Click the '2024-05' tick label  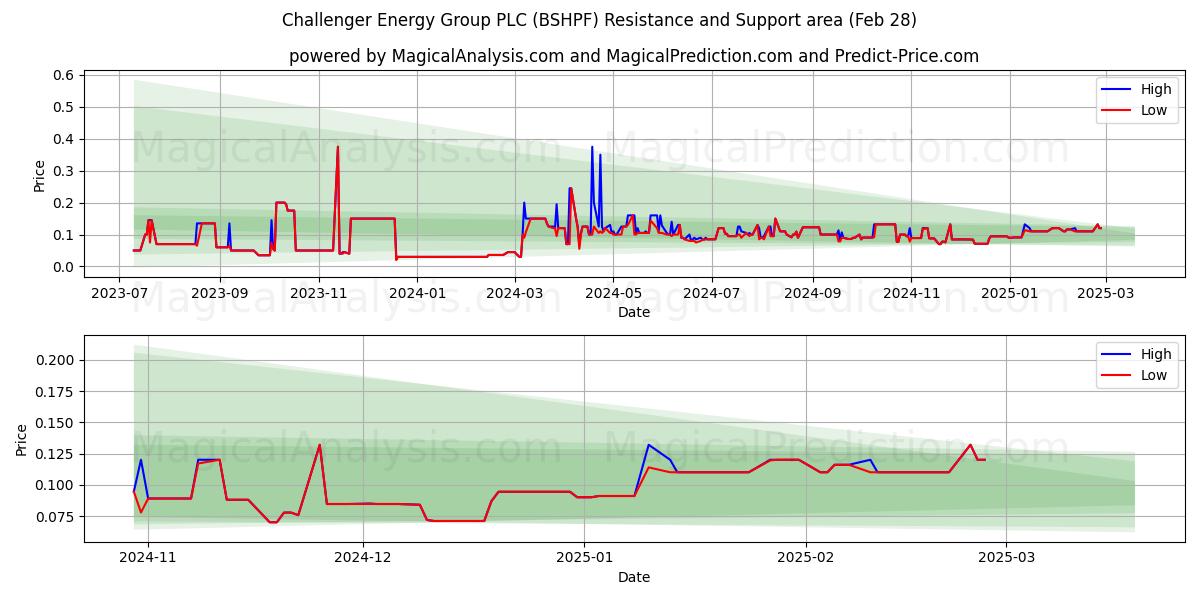click(x=613, y=294)
